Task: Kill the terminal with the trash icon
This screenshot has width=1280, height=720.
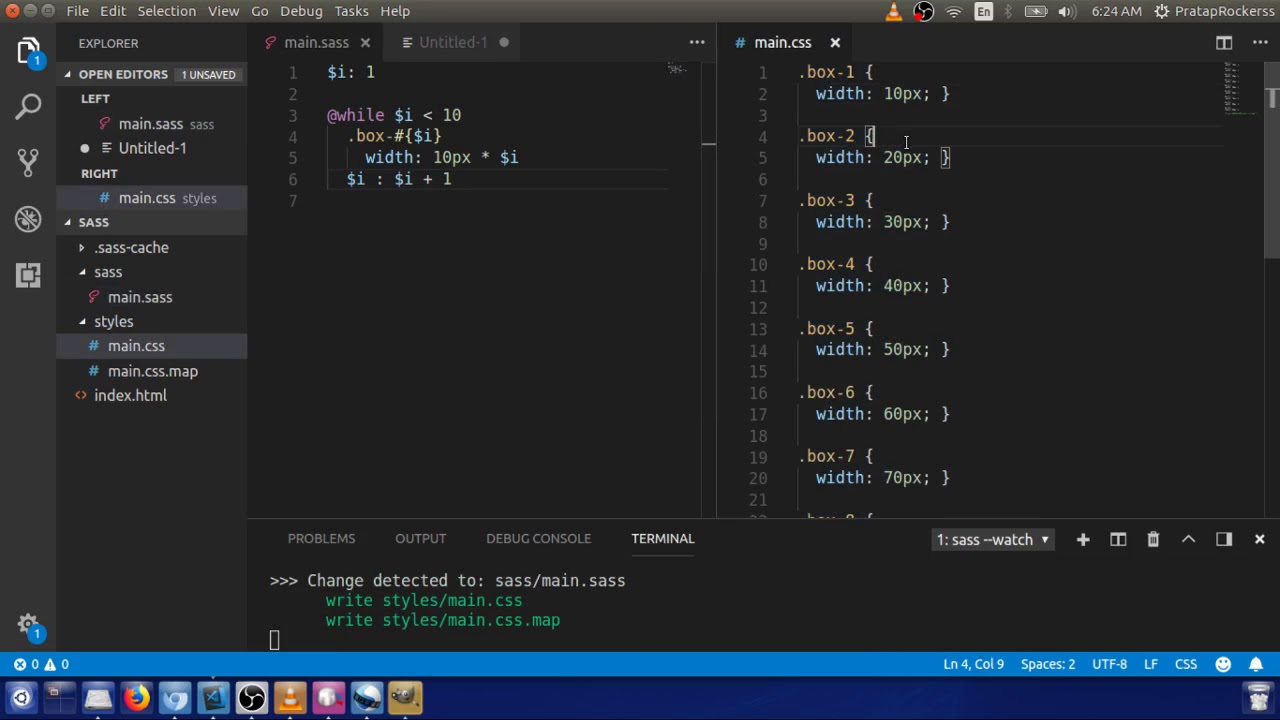Action: pos(1153,539)
